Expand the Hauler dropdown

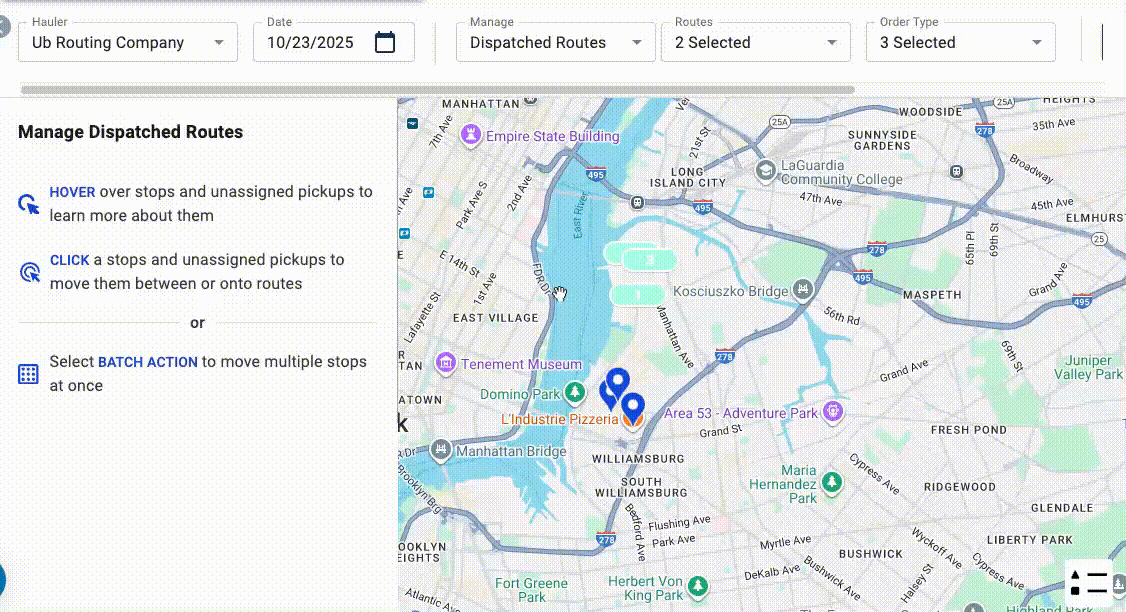click(219, 43)
